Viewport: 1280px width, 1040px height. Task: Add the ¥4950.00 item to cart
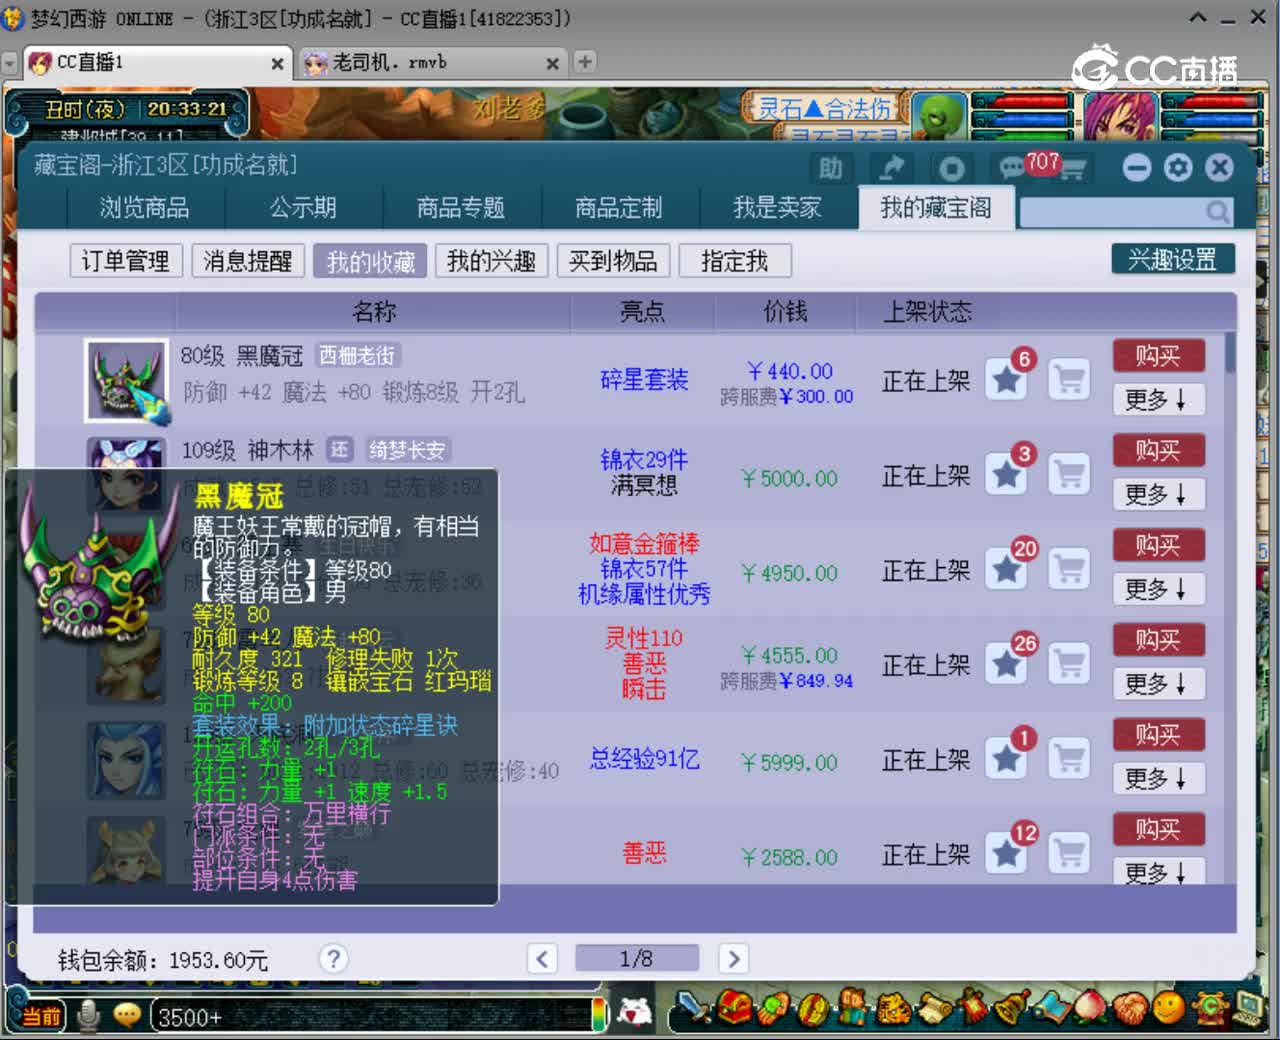[1069, 569]
